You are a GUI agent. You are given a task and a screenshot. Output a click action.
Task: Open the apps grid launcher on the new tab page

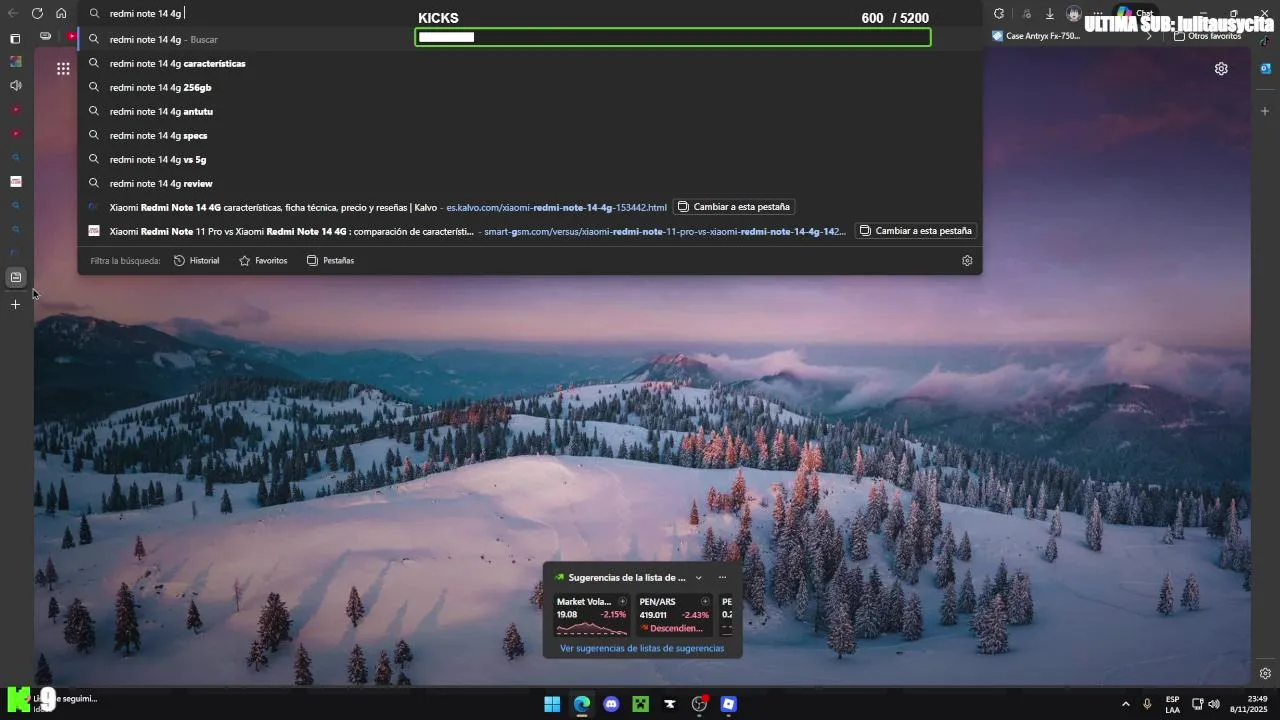click(63, 68)
